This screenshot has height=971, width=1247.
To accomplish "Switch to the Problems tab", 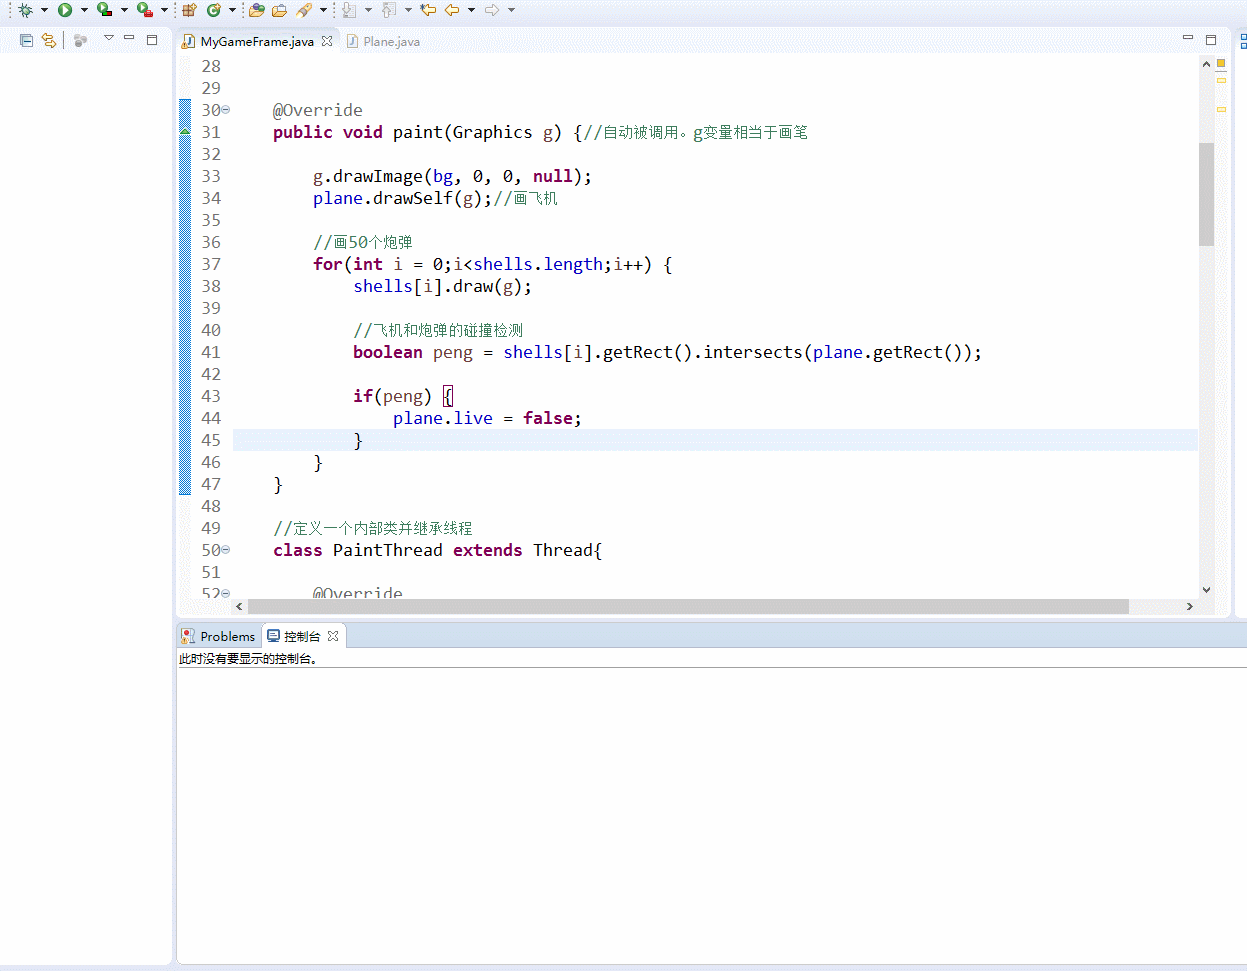I will click(x=218, y=636).
